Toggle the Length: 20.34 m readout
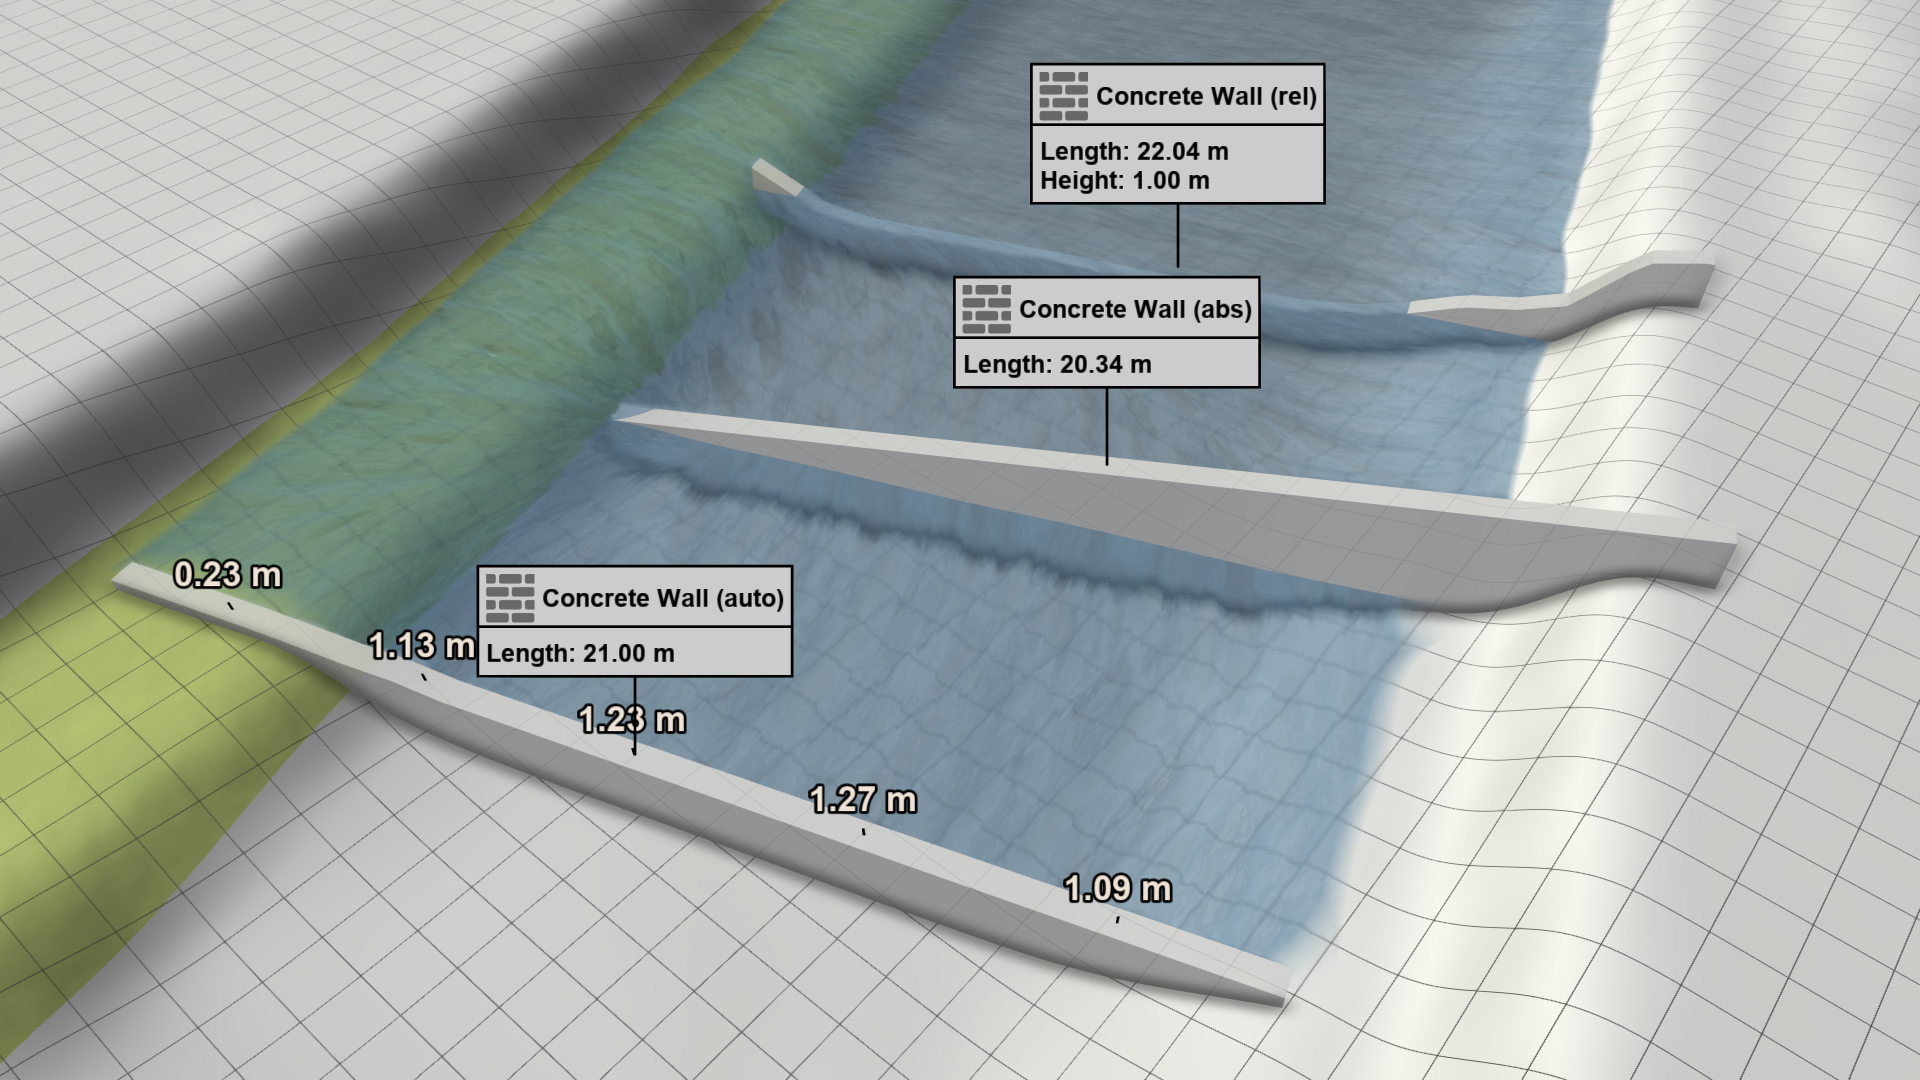The width and height of the screenshot is (1920, 1080). [1058, 364]
